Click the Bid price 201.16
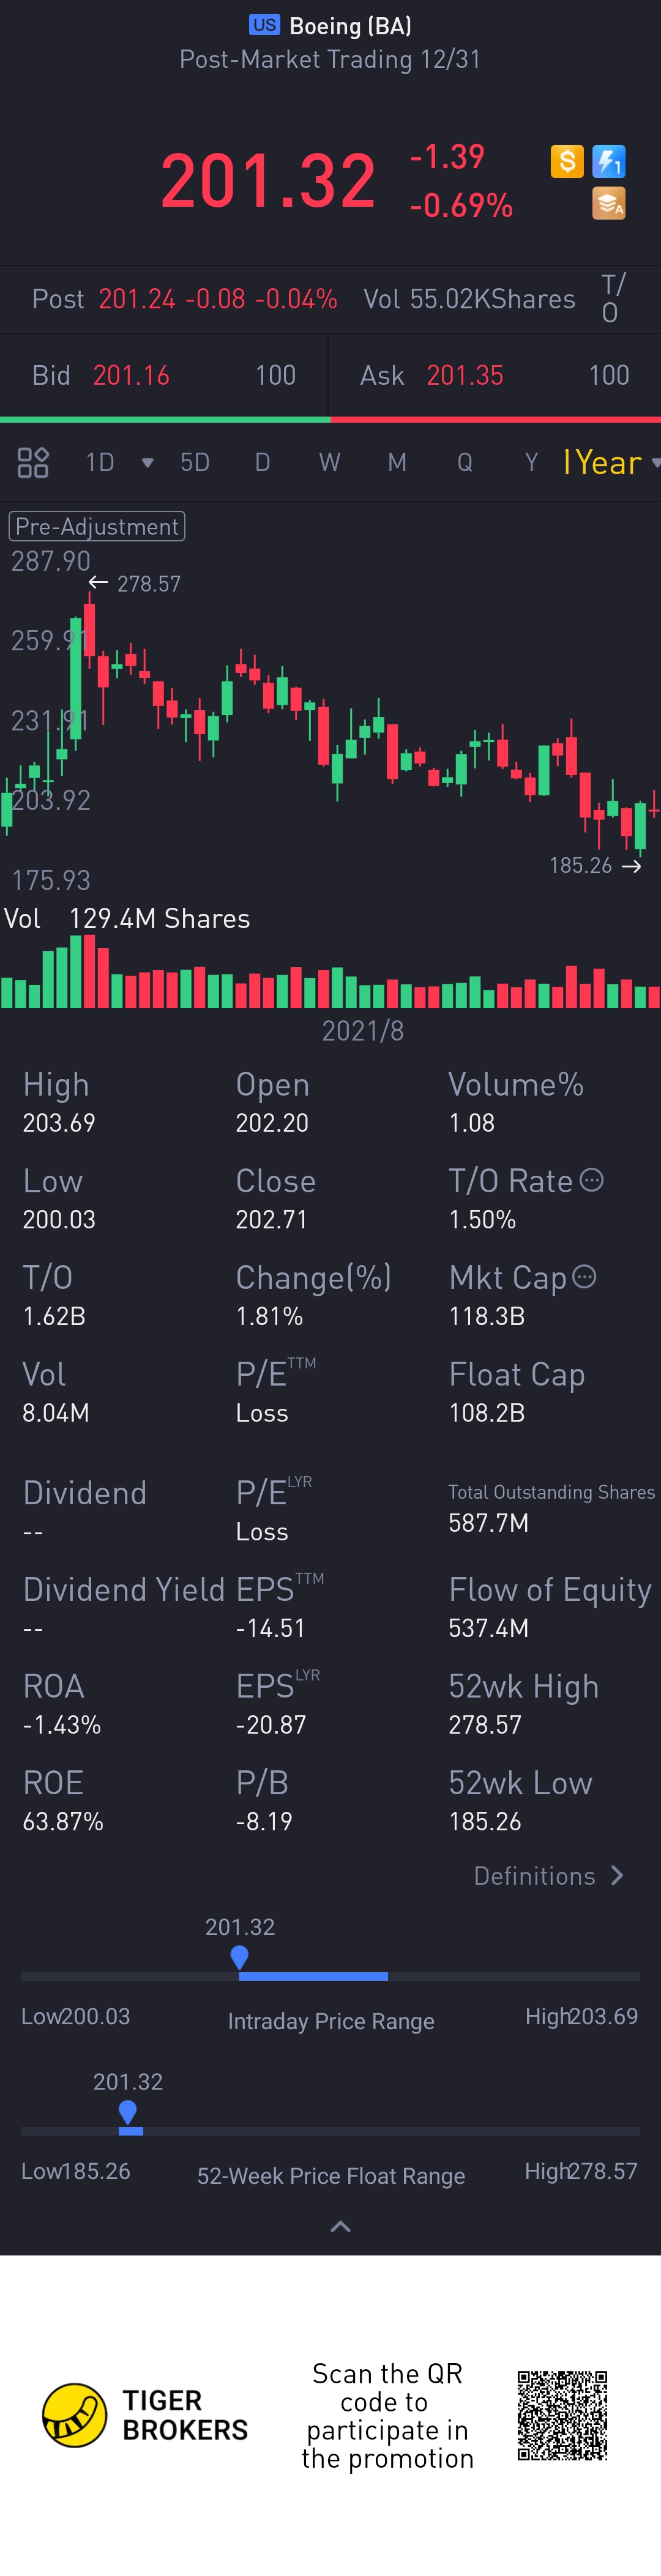The height and width of the screenshot is (2576, 661). point(131,376)
